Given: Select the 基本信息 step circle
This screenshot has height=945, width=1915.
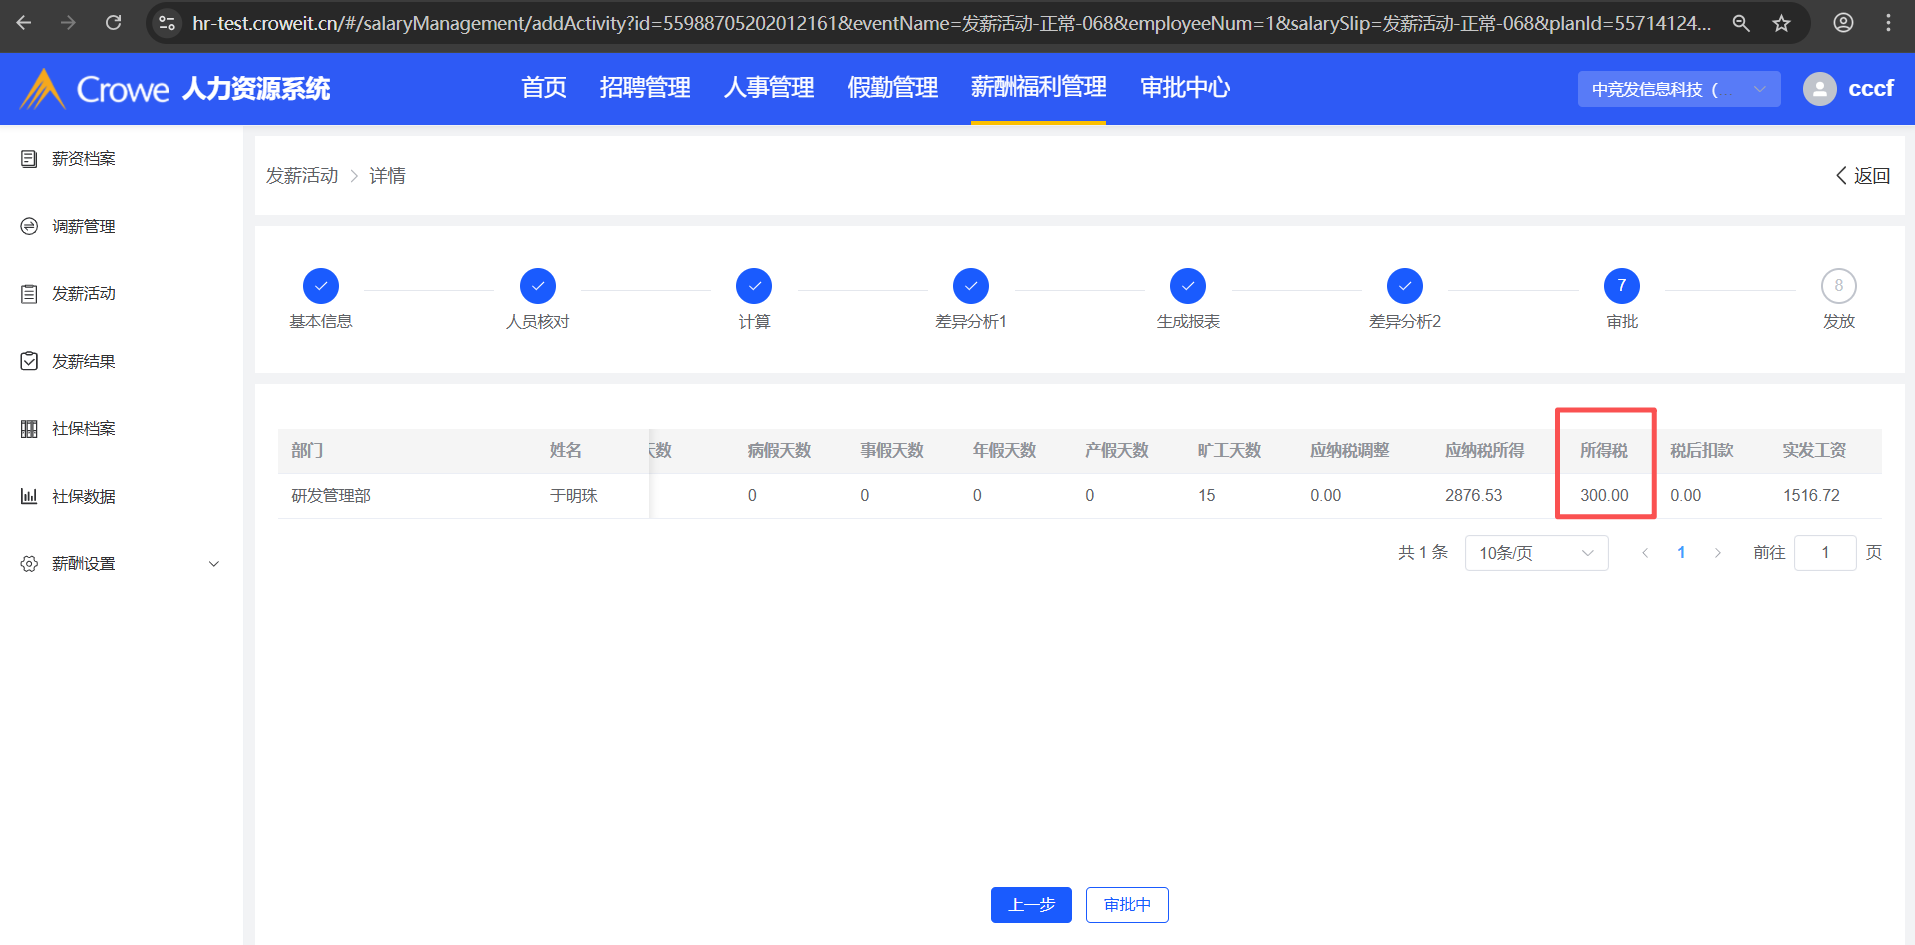Looking at the screenshot, I should (321, 286).
